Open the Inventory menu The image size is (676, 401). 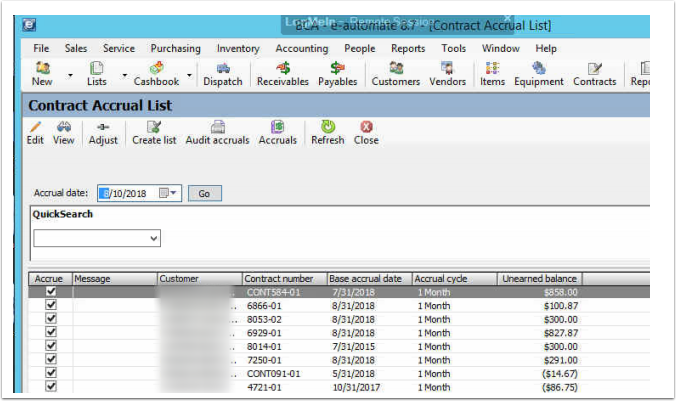pyautogui.click(x=238, y=48)
